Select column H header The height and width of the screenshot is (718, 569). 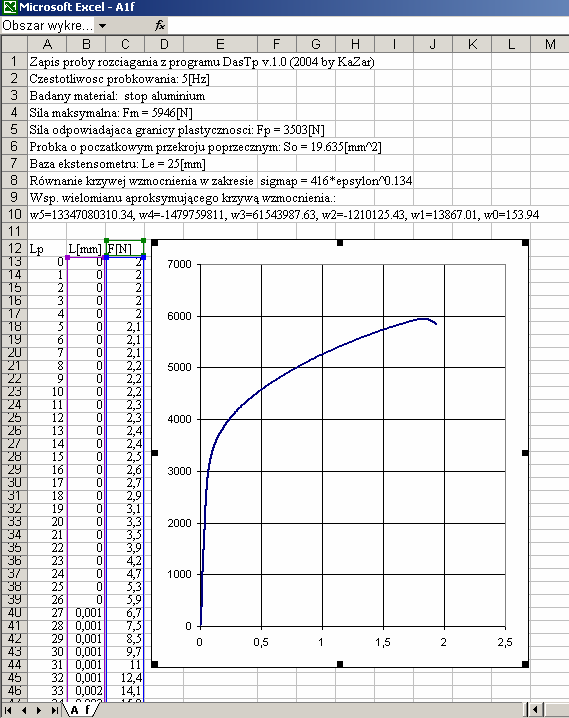[355, 44]
